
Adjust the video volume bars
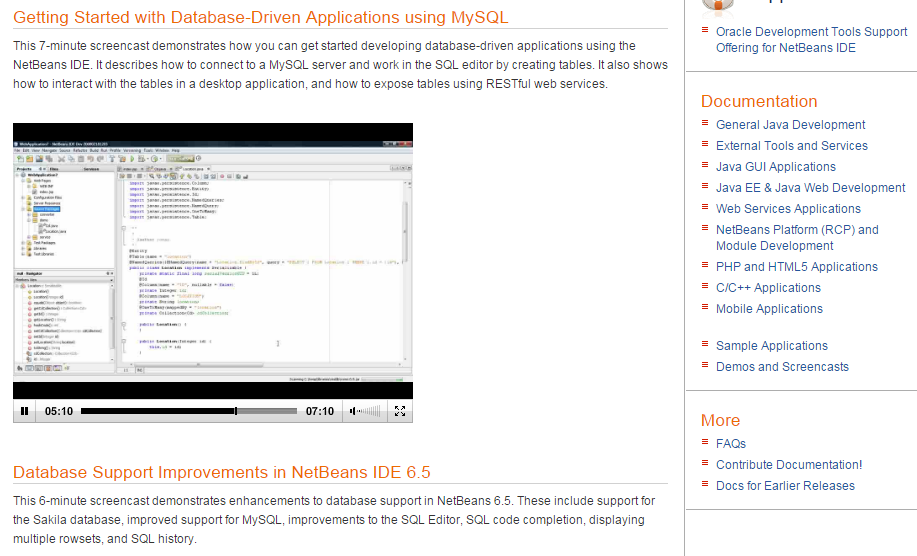pyautogui.click(x=369, y=411)
